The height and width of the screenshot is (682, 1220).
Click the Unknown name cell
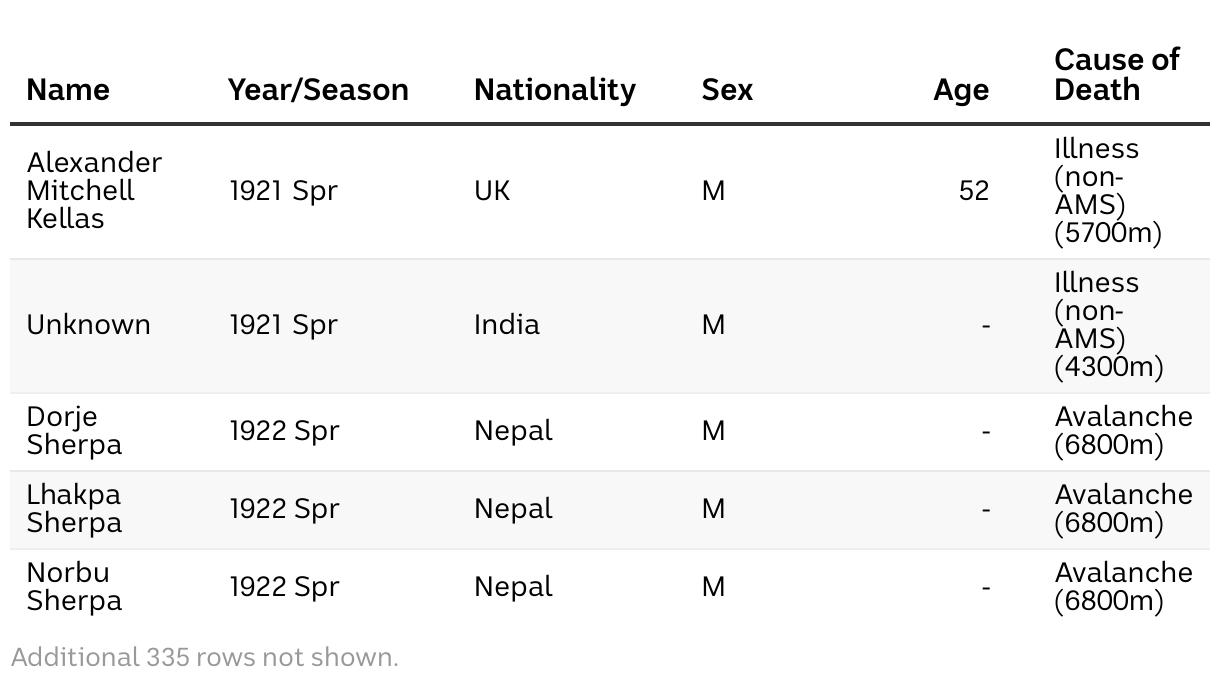click(x=88, y=325)
